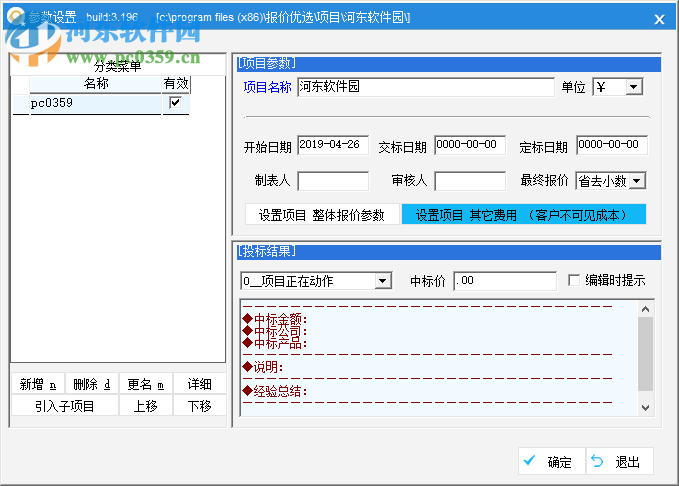The height and width of the screenshot is (486, 679).
Task: Click the 制表人 input field
Action: click(x=333, y=181)
